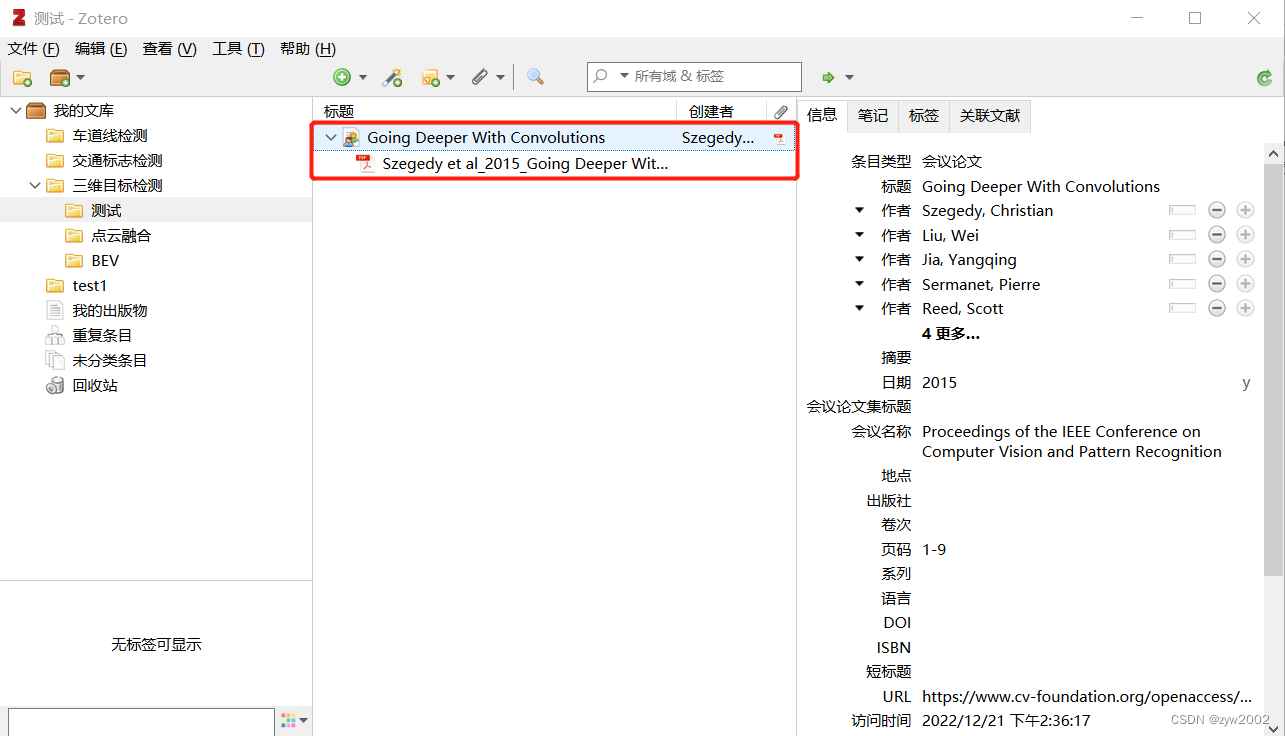Switch to the 关联文献 tab
Viewport: 1285px width, 736px height.
990,116
